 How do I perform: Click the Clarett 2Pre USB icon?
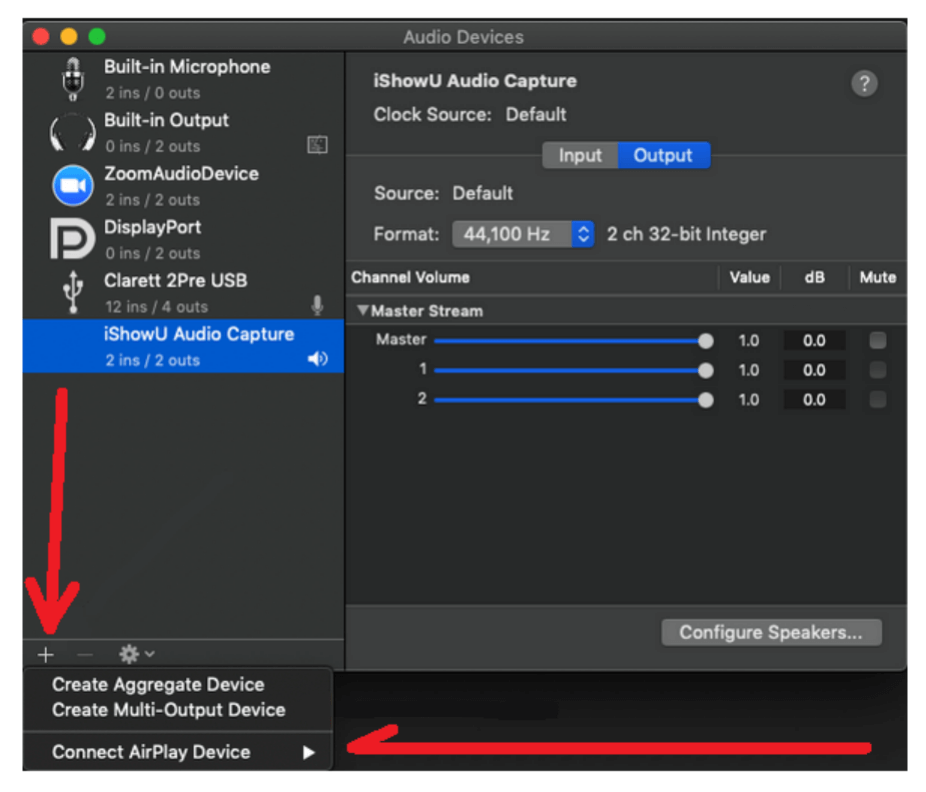point(73,292)
